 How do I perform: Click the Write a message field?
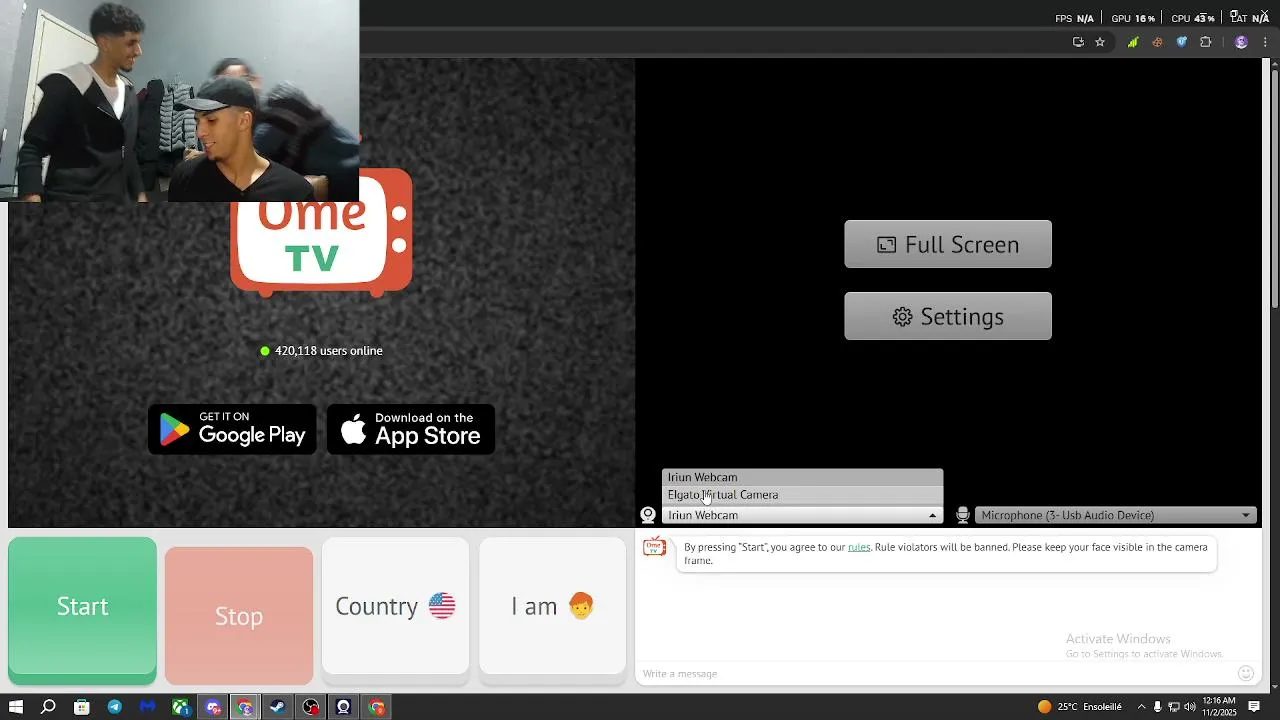[935, 673]
